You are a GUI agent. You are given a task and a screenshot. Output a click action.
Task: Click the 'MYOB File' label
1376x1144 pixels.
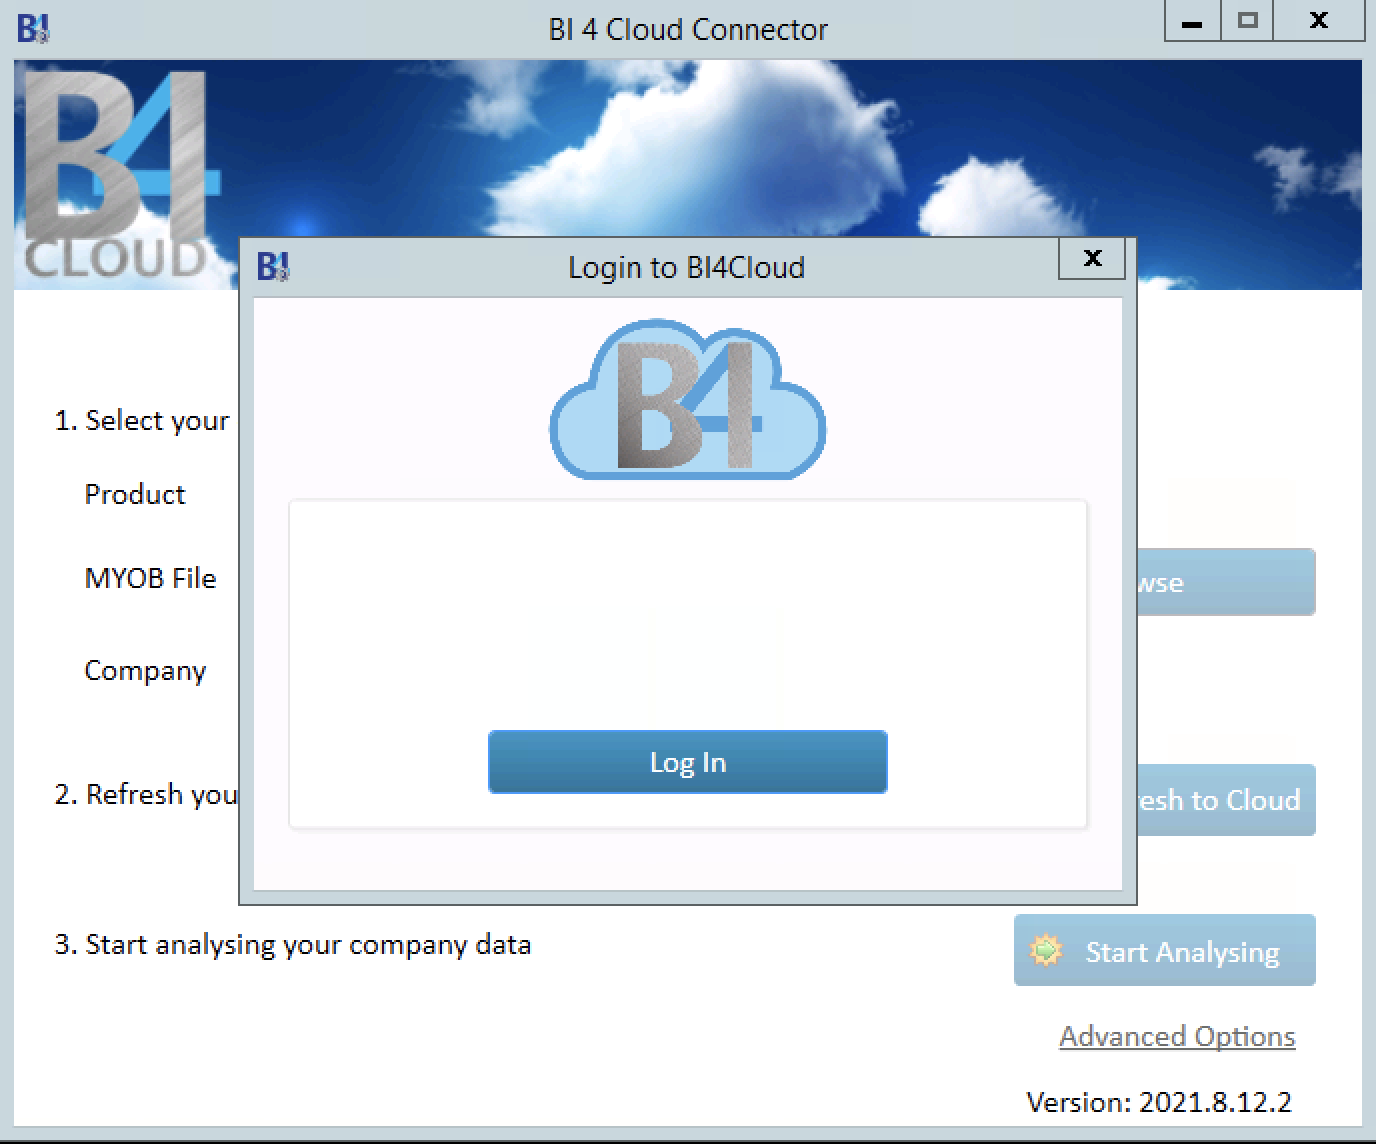150,578
